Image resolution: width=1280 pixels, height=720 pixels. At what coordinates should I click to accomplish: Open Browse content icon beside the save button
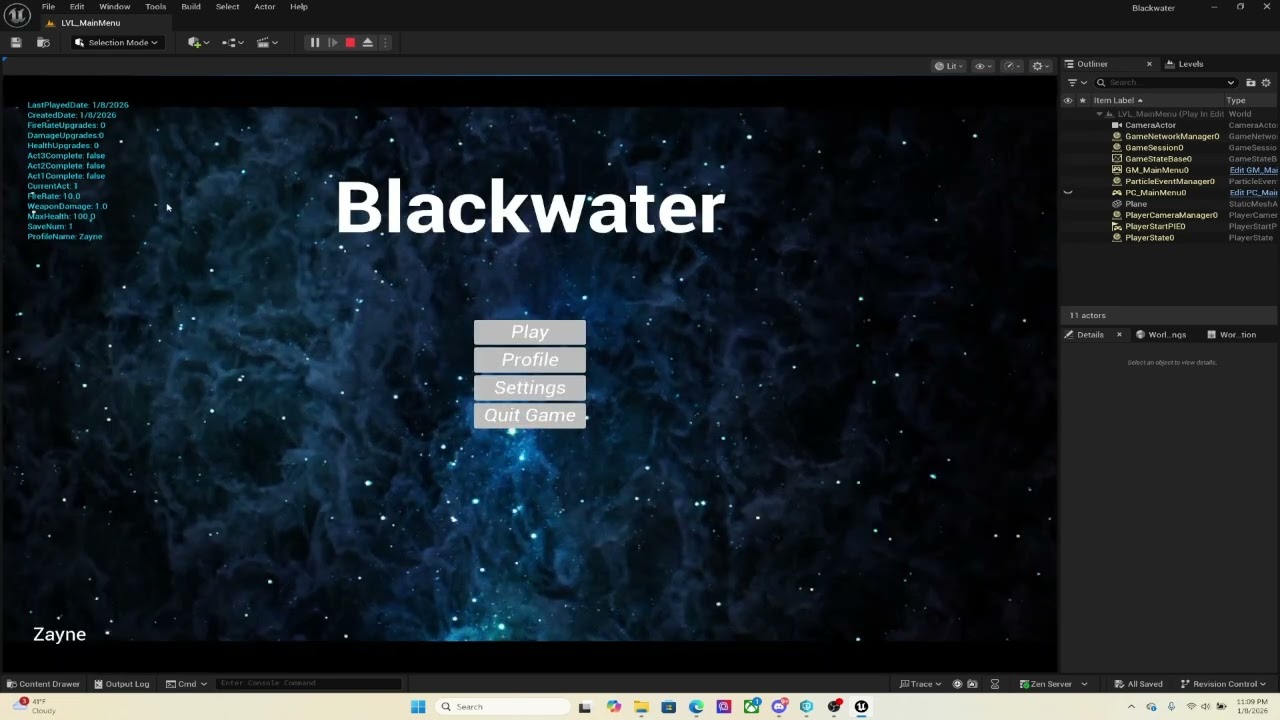[x=43, y=42]
